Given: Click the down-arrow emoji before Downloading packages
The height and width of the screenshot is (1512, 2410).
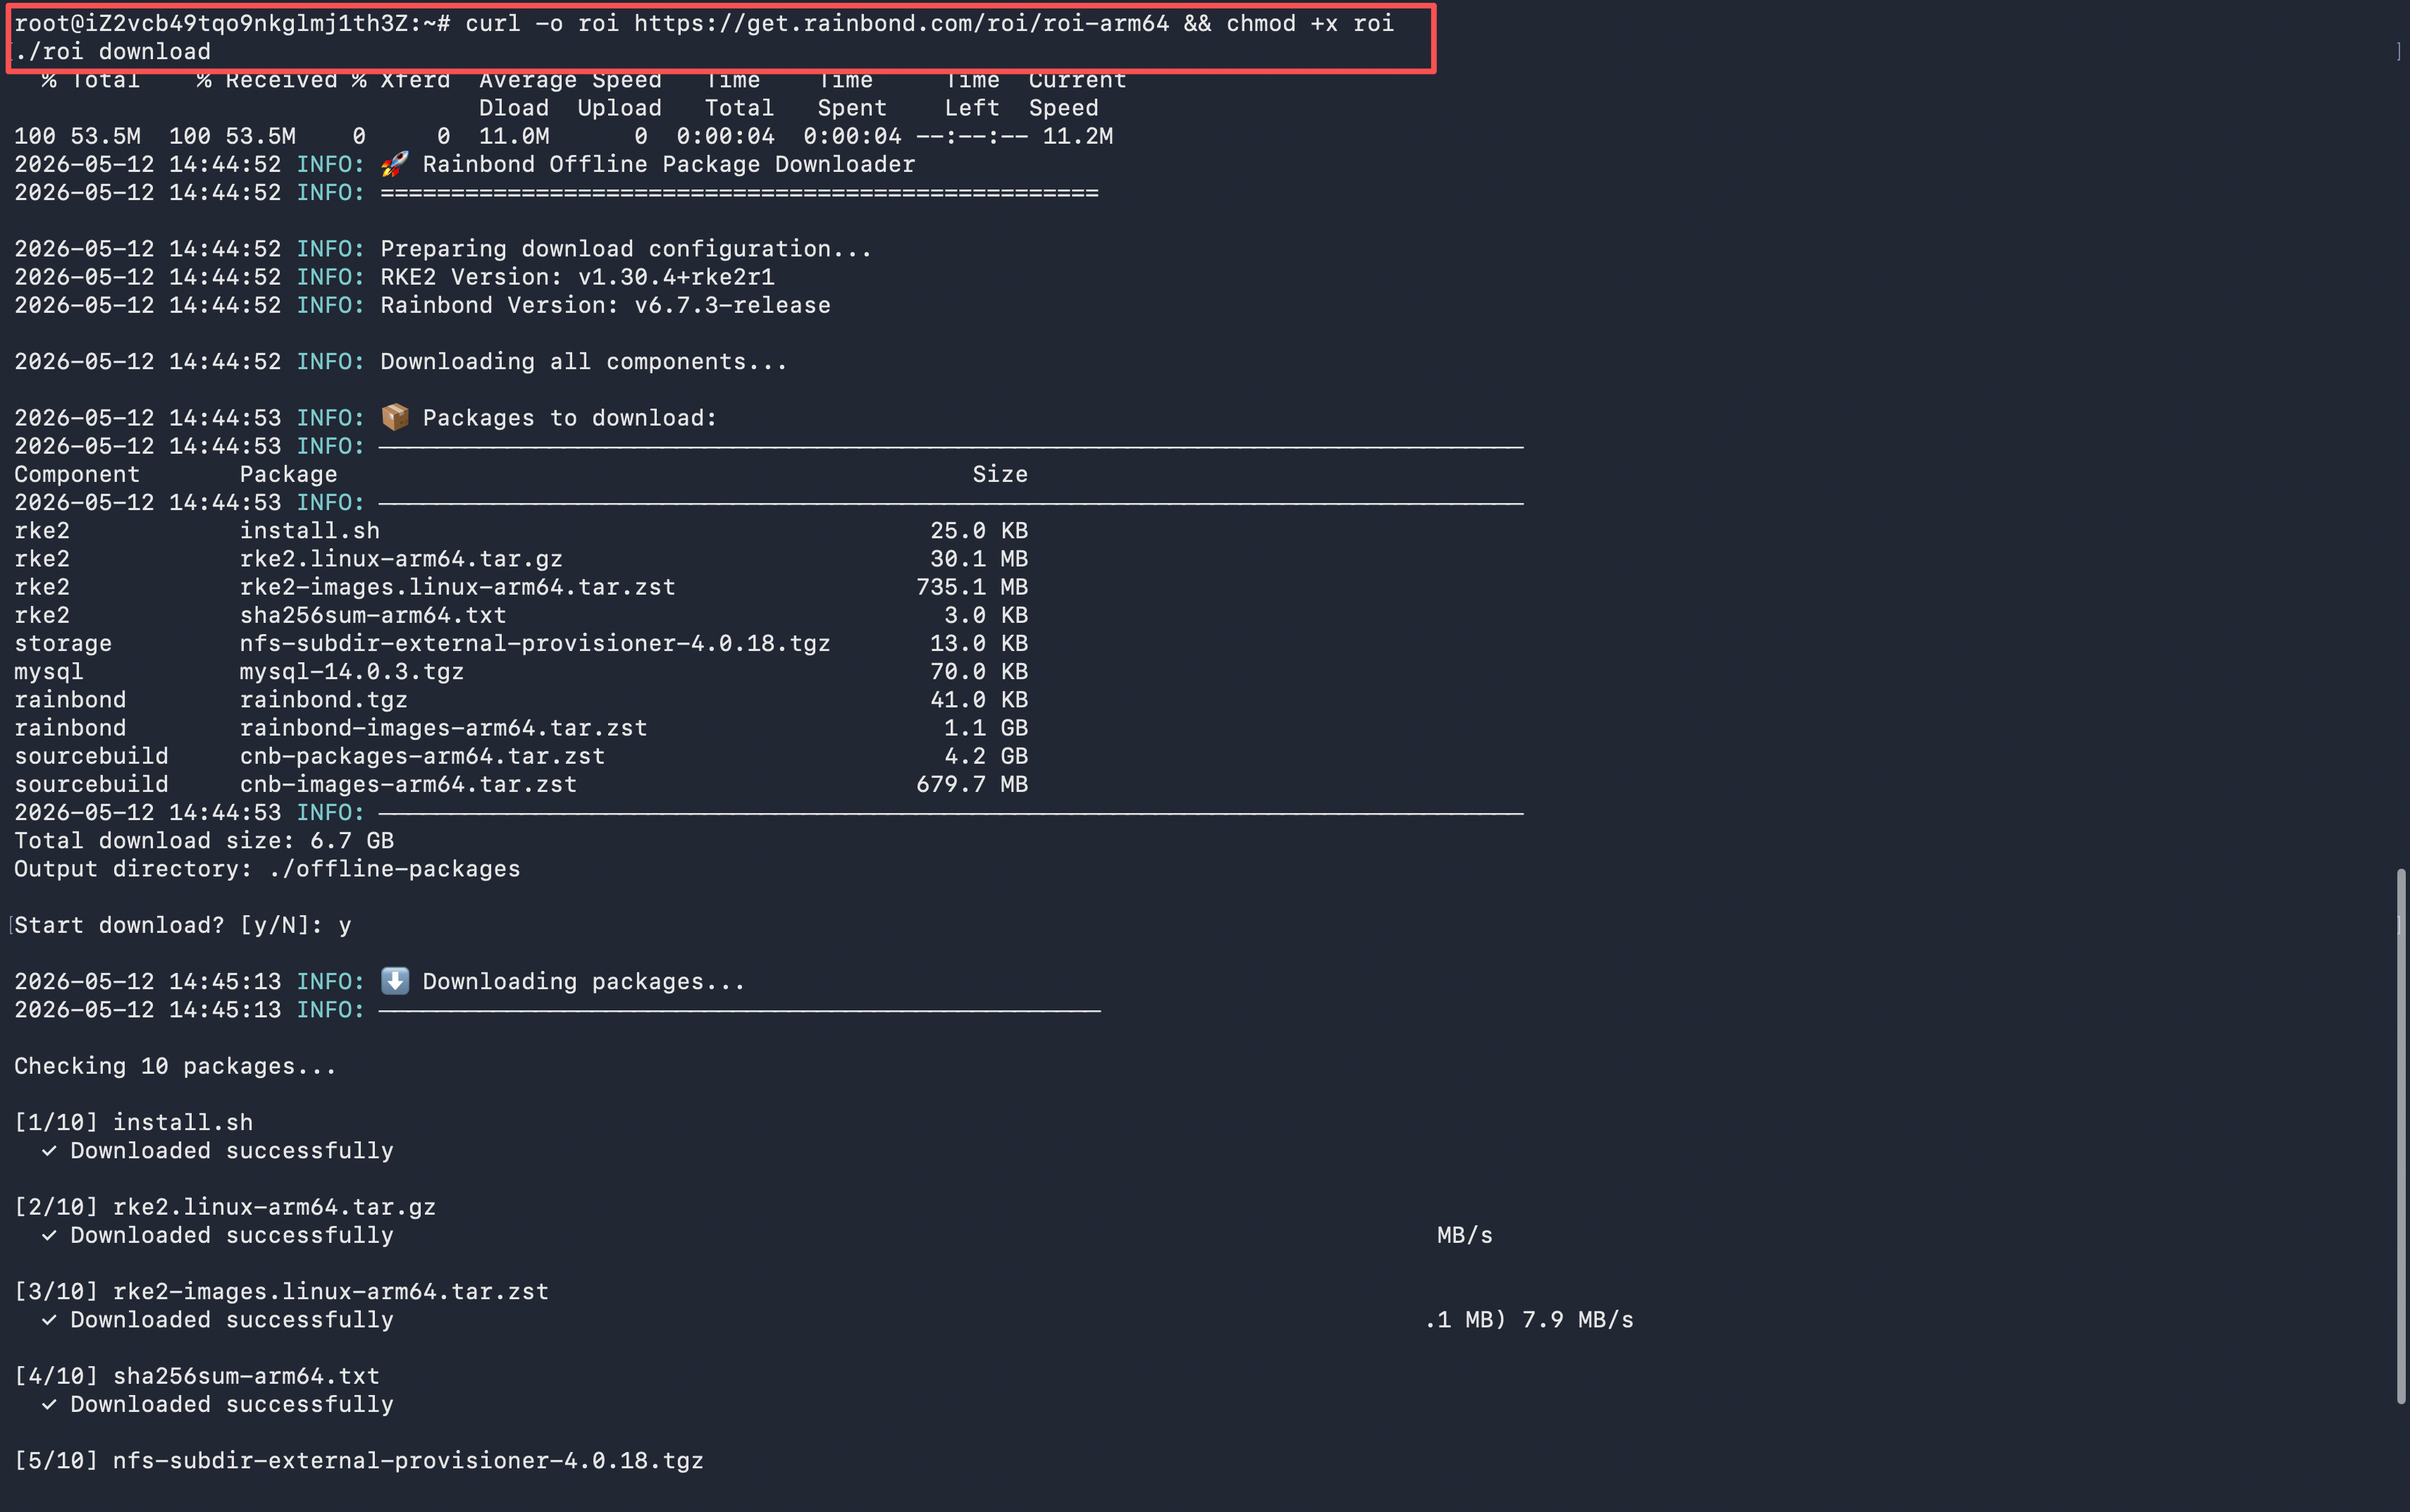Looking at the screenshot, I should [395, 981].
